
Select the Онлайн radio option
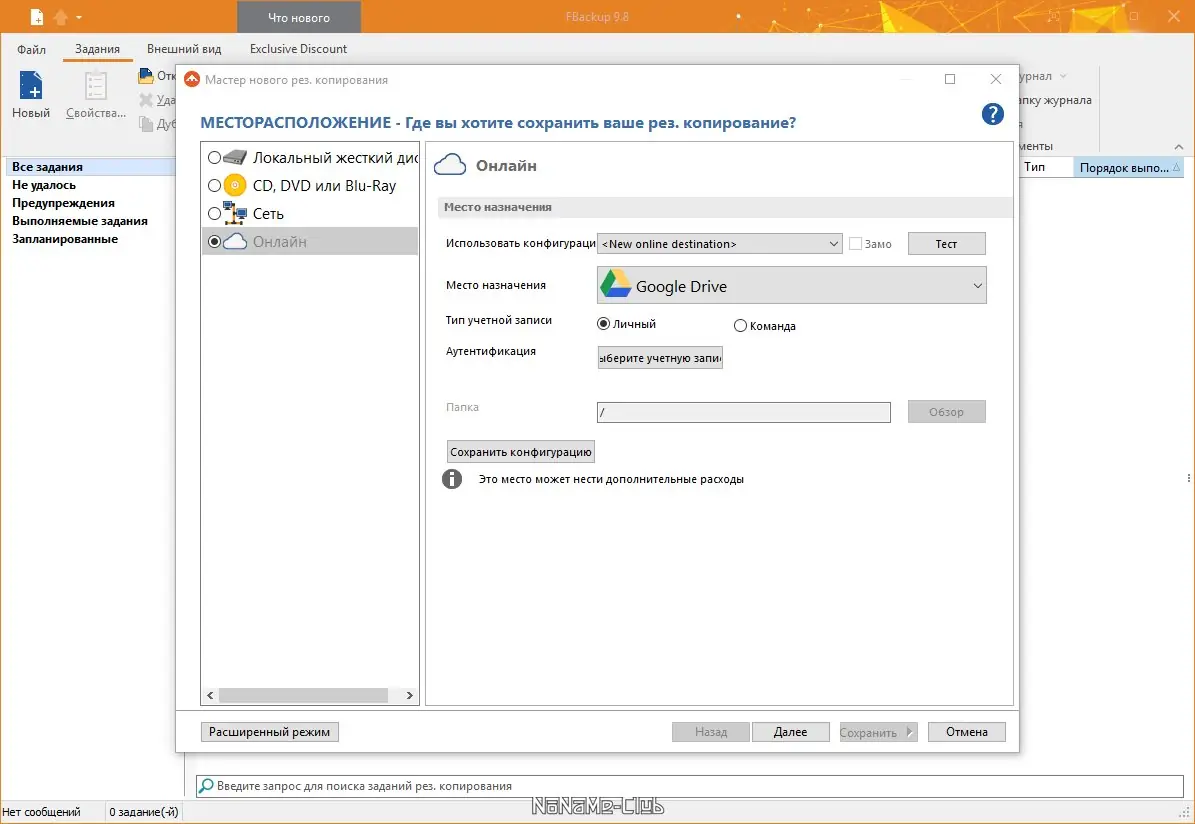point(214,242)
